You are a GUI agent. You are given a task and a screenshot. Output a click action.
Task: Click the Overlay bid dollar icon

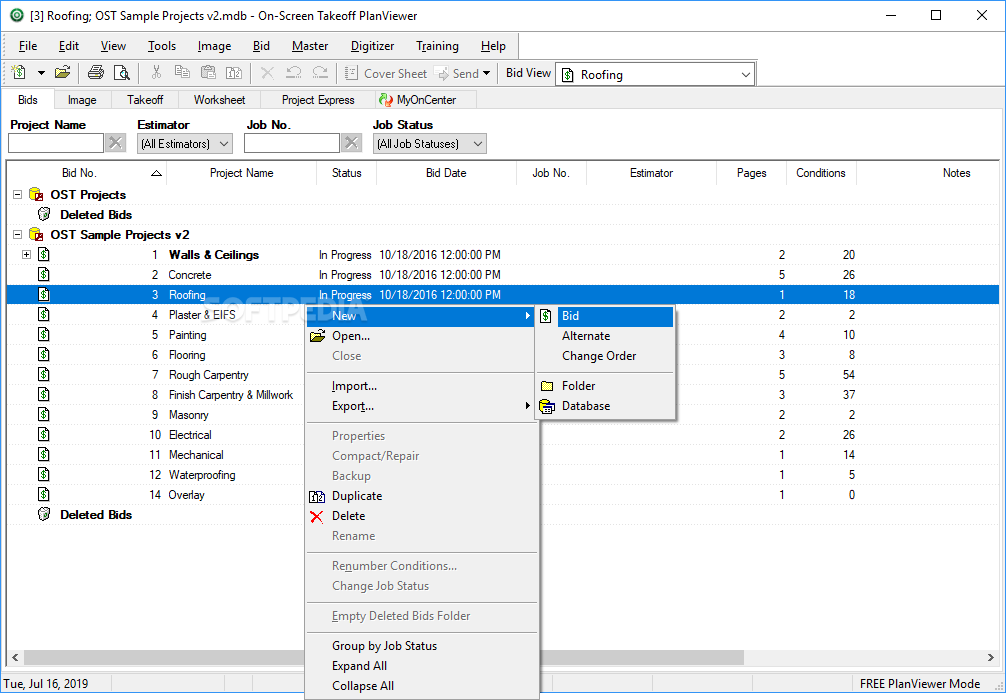pyautogui.click(x=44, y=495)
